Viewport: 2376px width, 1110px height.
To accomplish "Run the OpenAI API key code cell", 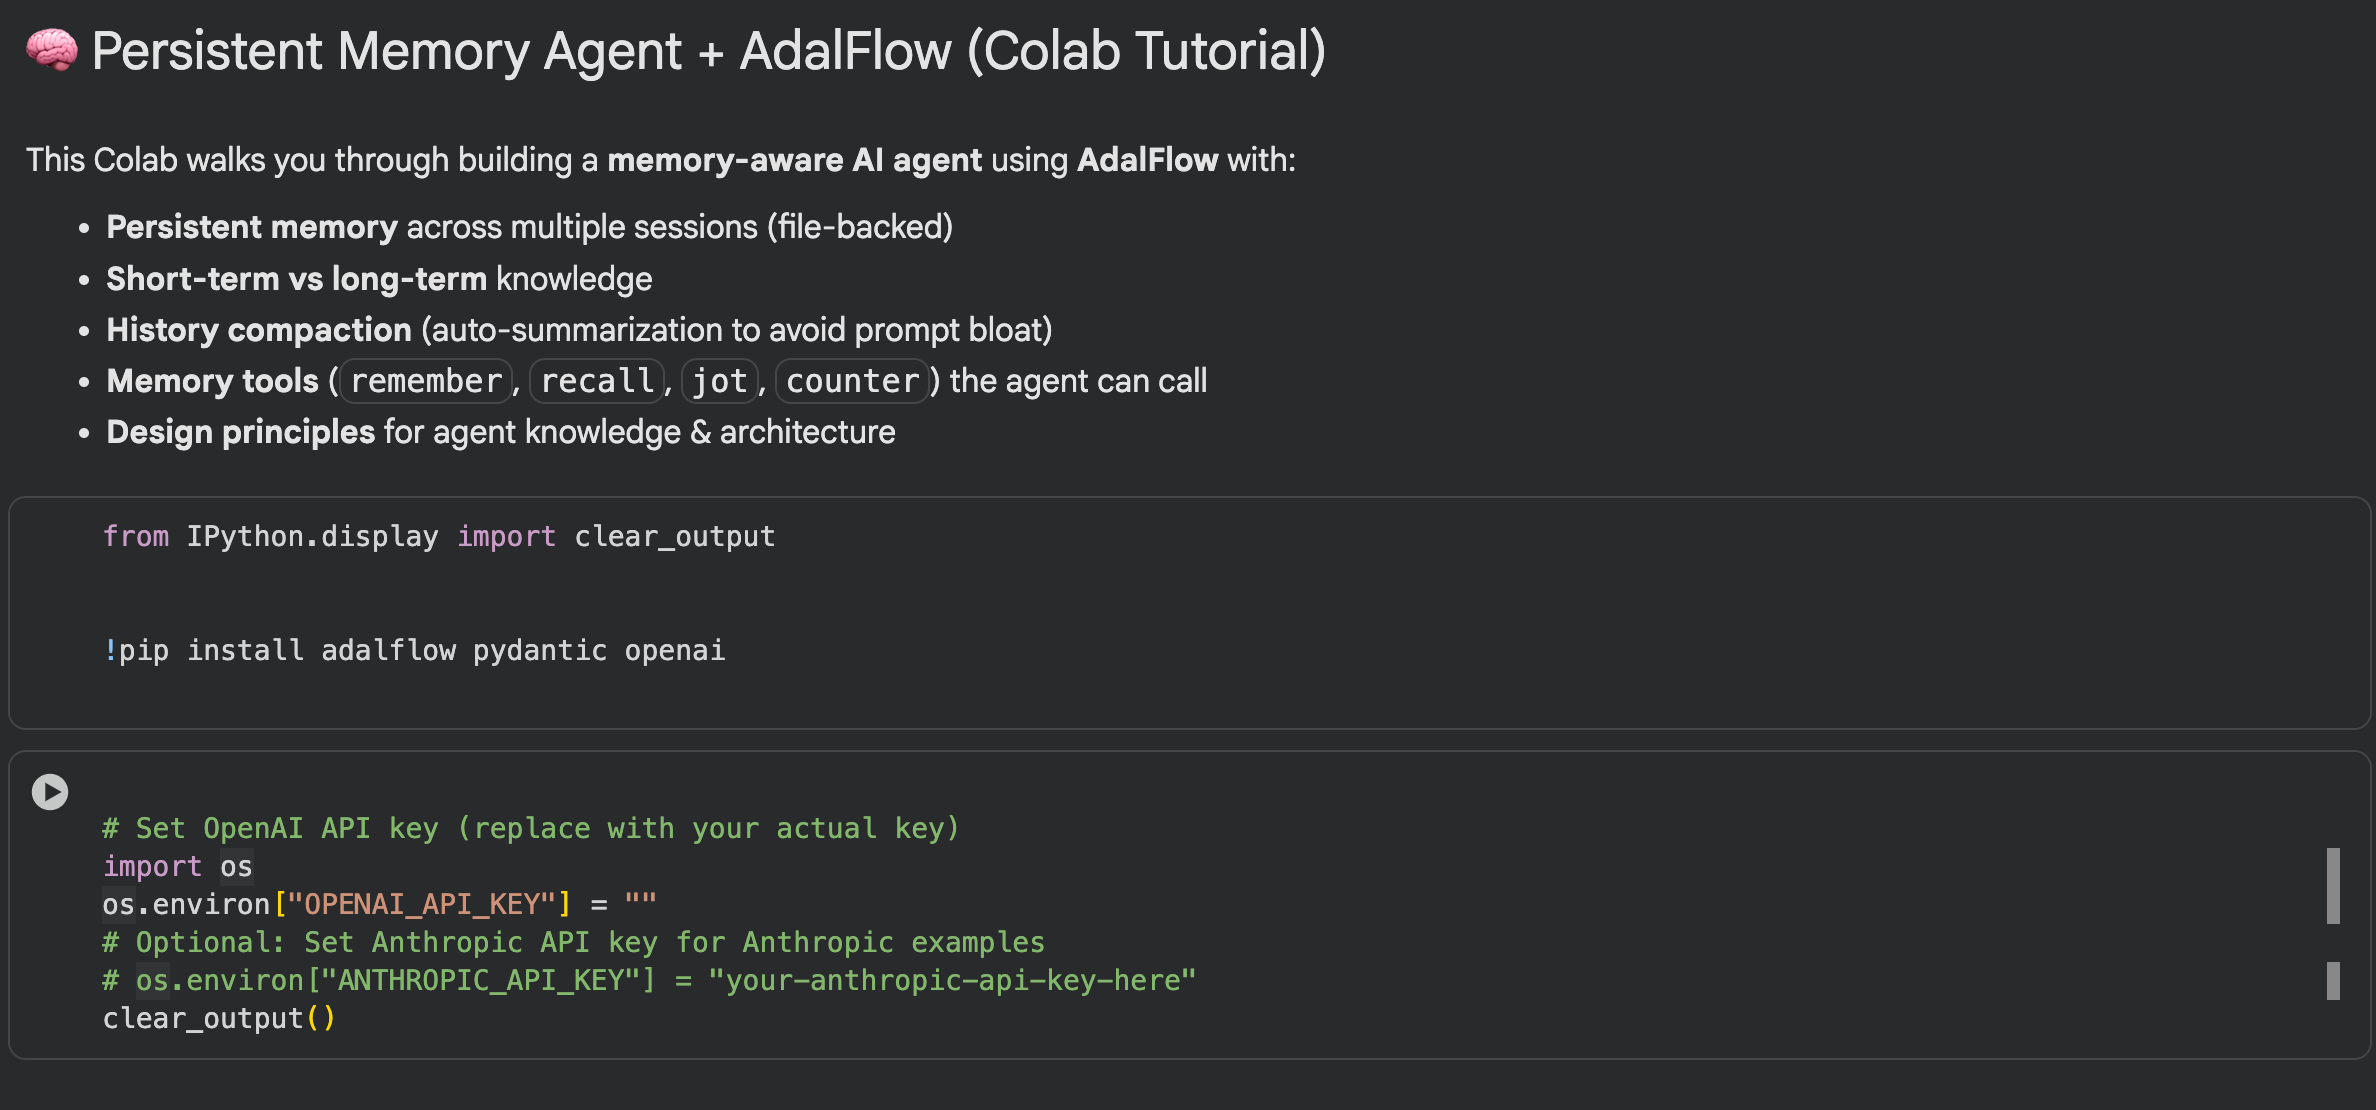I will point(49,792).
